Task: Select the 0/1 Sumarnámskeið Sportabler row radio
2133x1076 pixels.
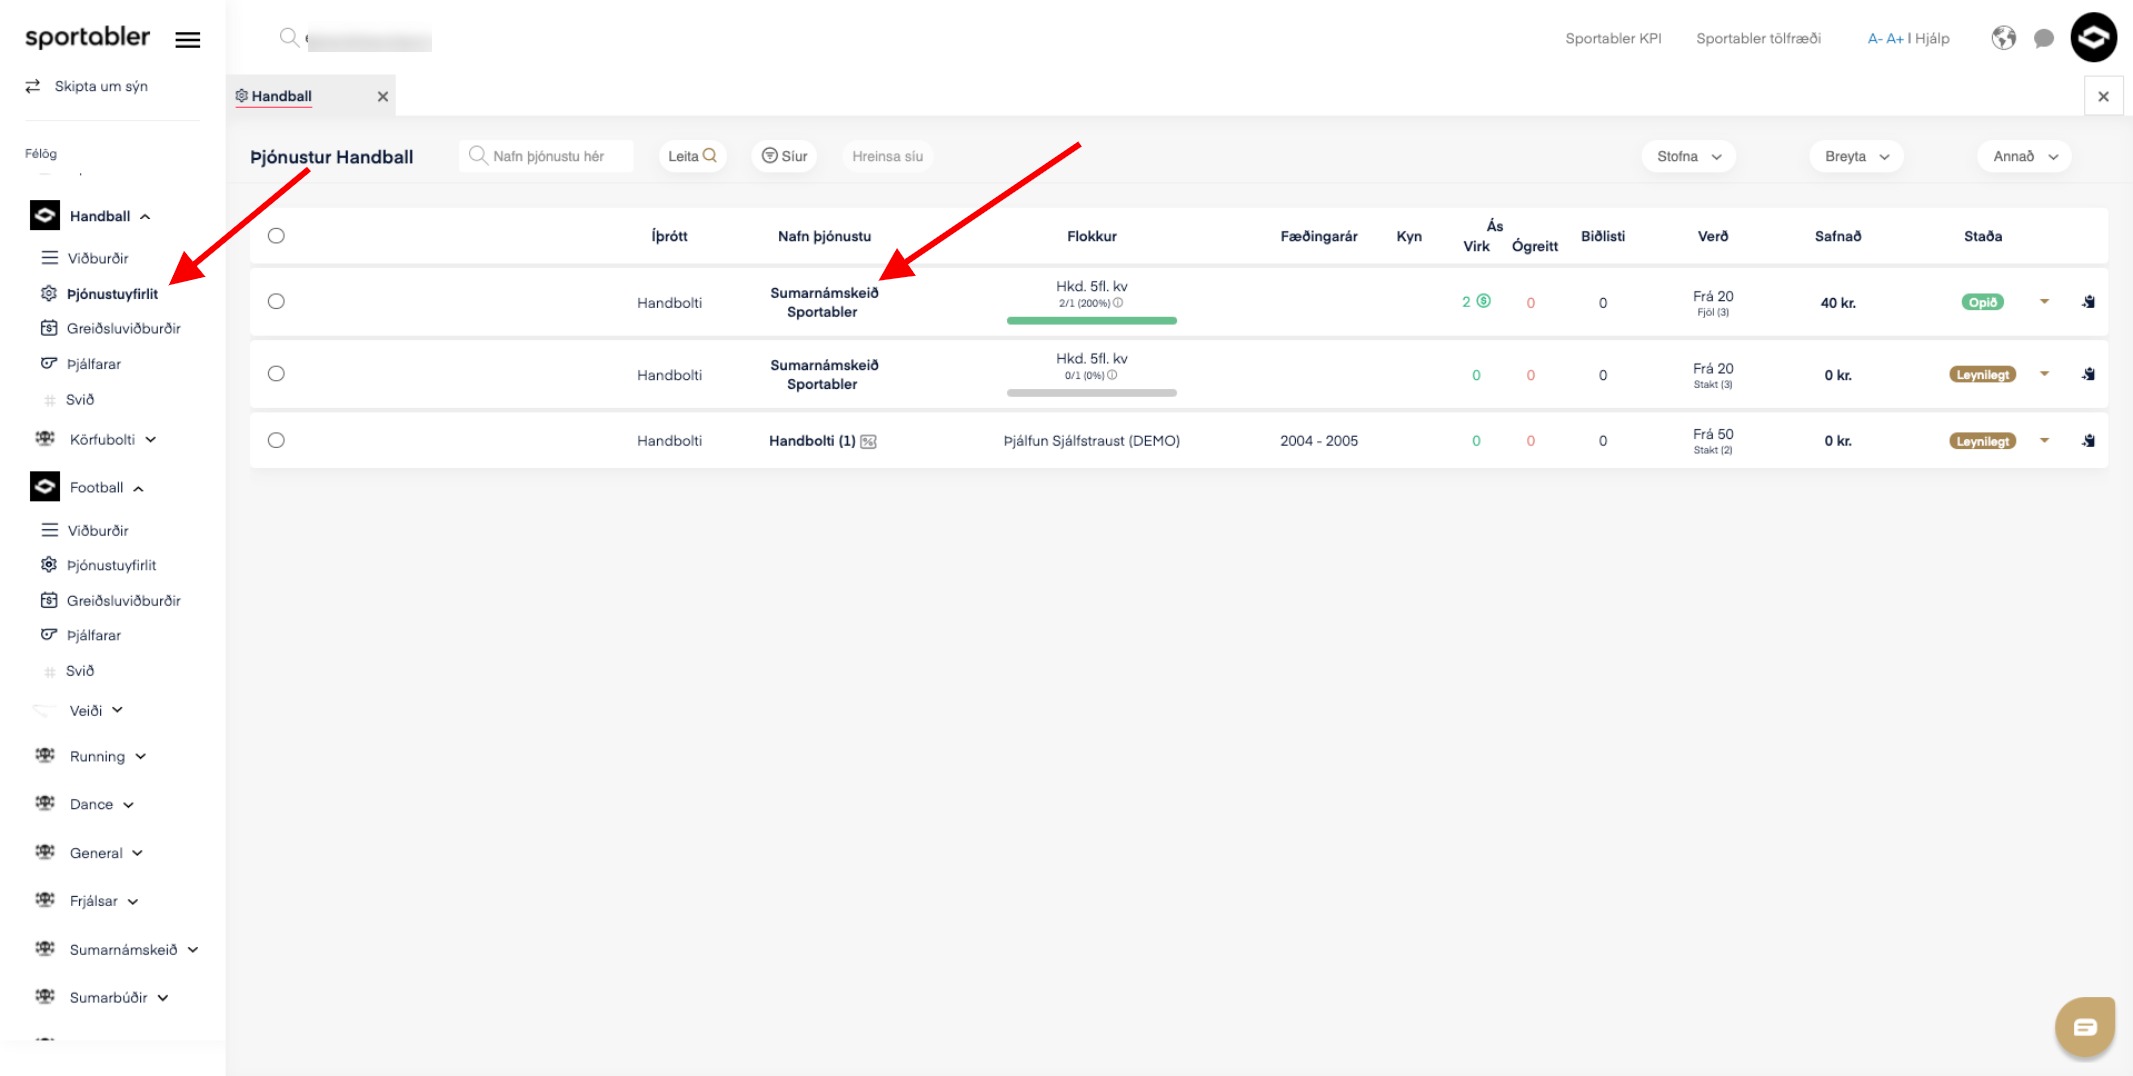Action: click(x=276, y=374)
